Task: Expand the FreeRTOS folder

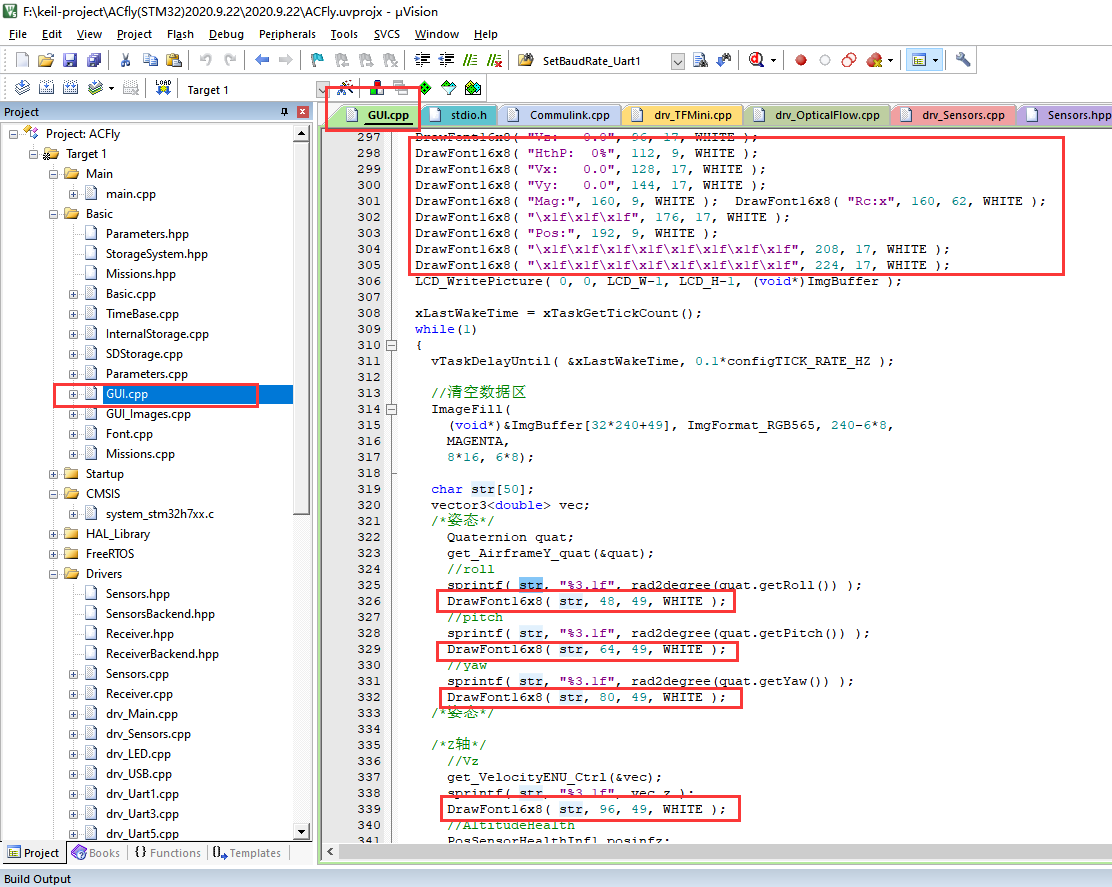Action: (x=53, y=554)
